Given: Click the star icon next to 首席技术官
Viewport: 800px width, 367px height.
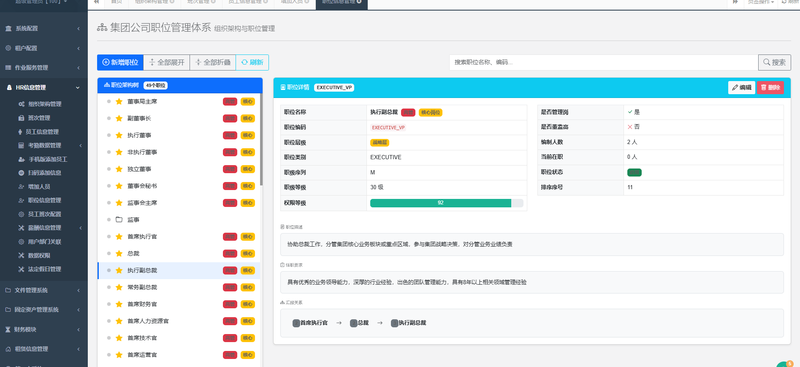Looking at the screenshot, I should 119,338.
